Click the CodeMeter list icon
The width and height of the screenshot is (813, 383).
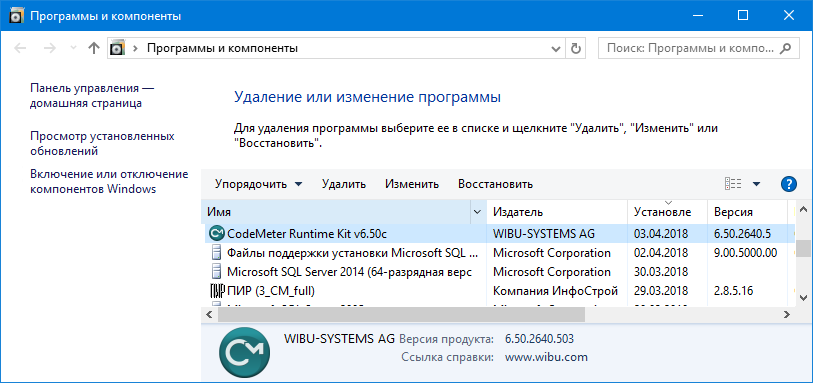tap(216, 234)
